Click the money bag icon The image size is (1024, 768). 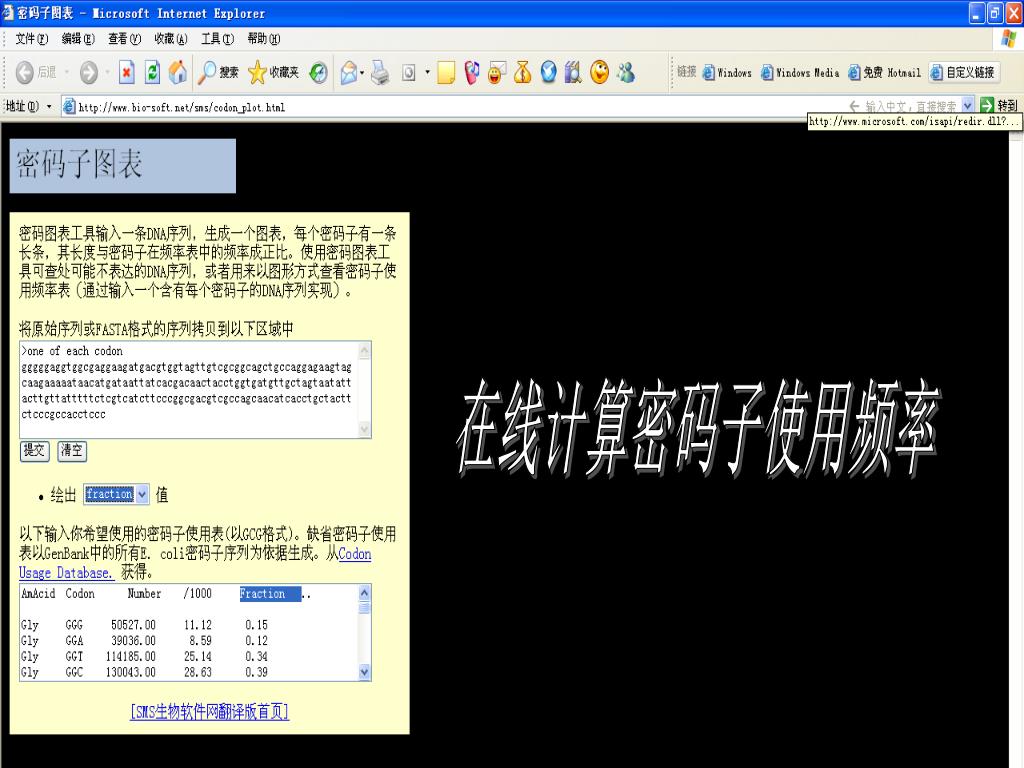(x=522, y=72)
